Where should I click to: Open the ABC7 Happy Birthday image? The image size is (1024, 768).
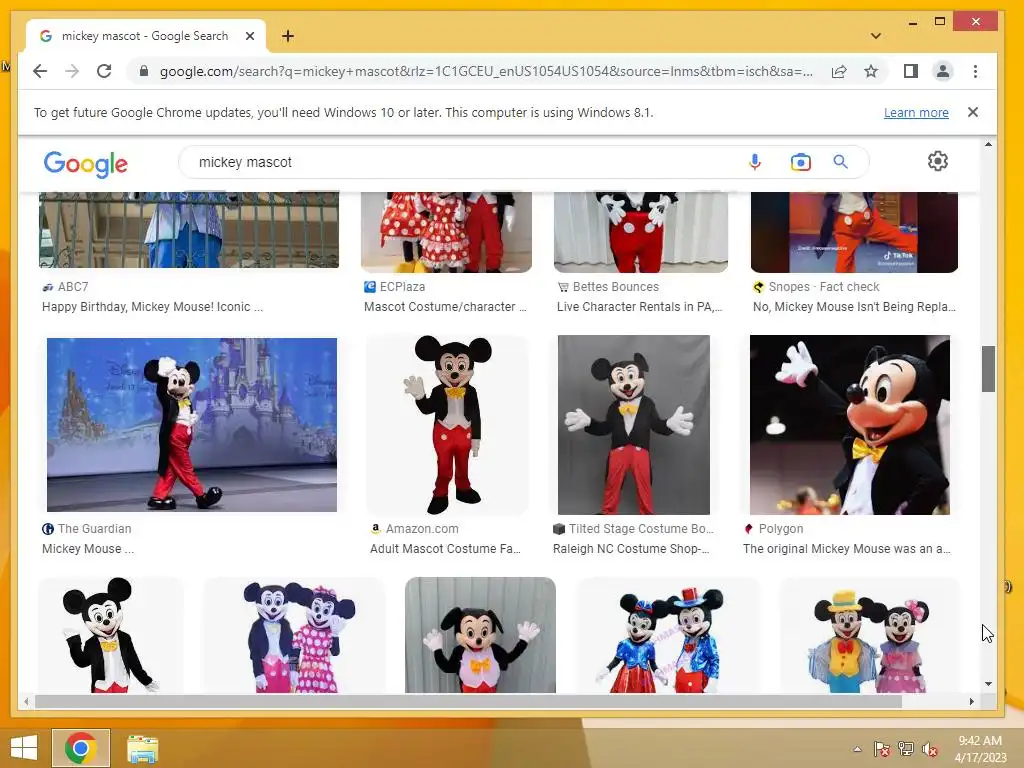[189, 230]
